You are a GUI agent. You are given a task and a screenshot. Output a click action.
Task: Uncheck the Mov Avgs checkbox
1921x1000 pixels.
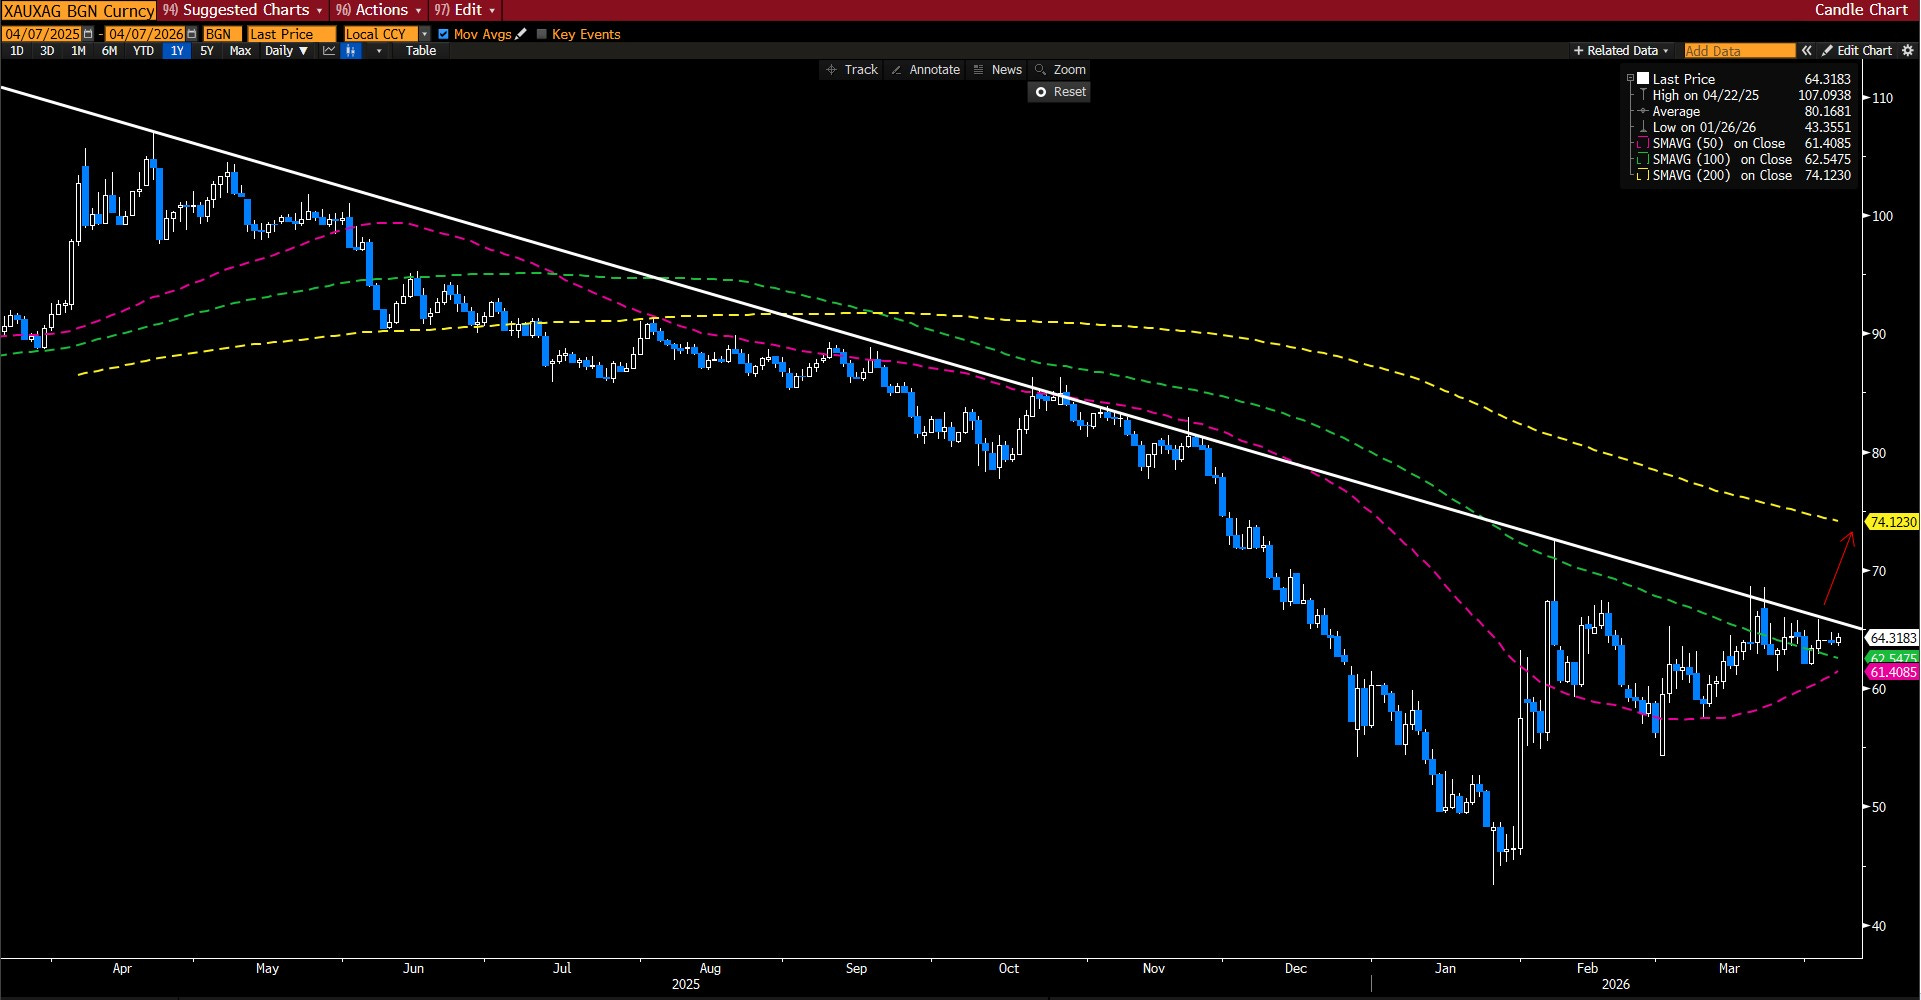click(x=444, y=34)
